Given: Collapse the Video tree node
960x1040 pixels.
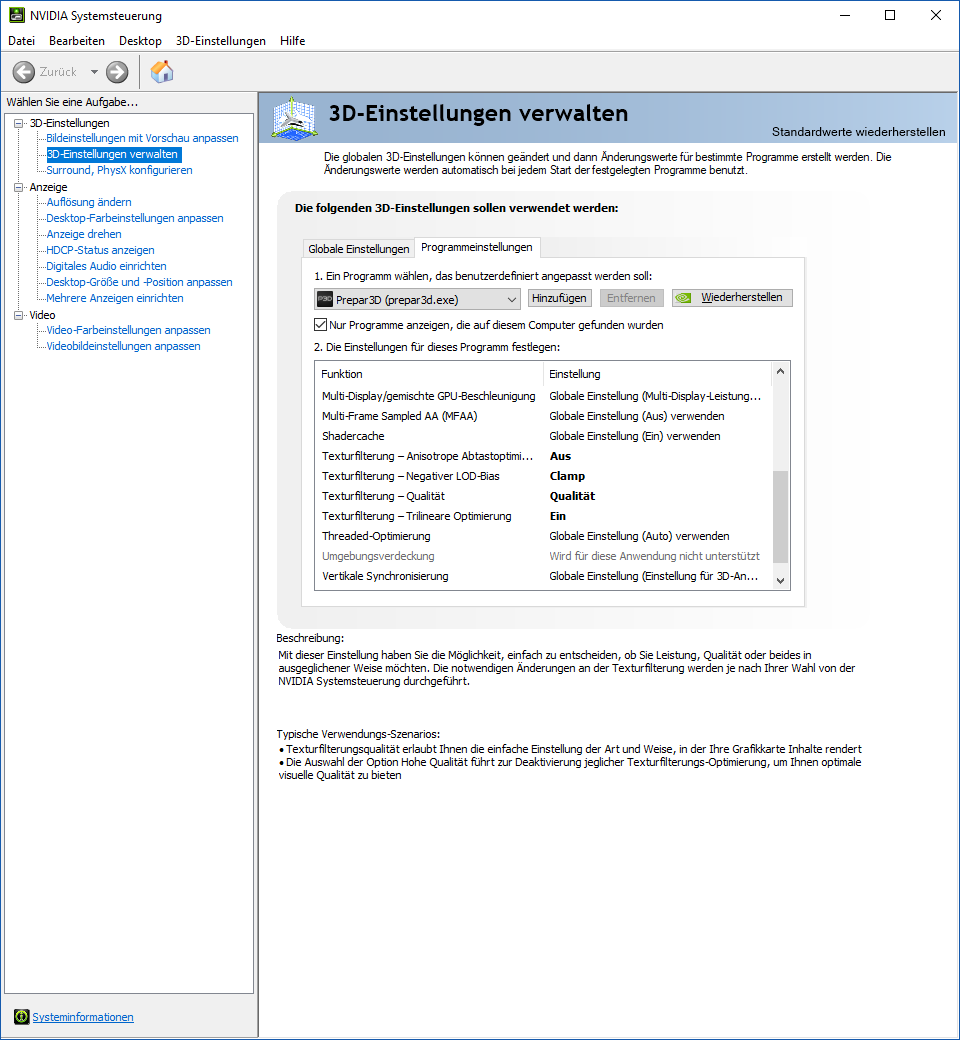Looking at the screenshot, I should (19, 316).
